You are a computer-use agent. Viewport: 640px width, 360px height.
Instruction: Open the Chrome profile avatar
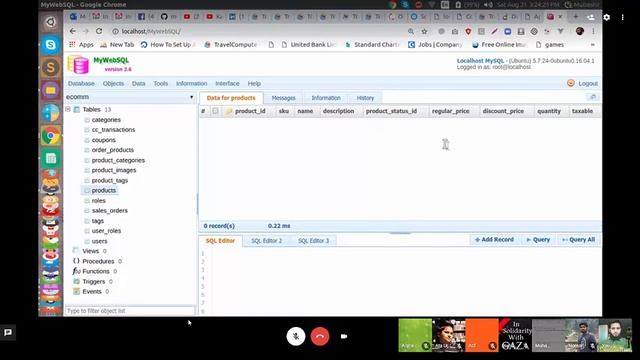coord(580,31)
